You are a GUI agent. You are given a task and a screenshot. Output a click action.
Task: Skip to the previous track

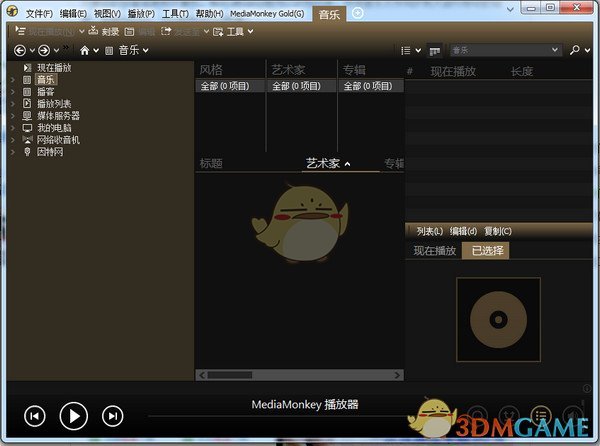coord(34,416)
